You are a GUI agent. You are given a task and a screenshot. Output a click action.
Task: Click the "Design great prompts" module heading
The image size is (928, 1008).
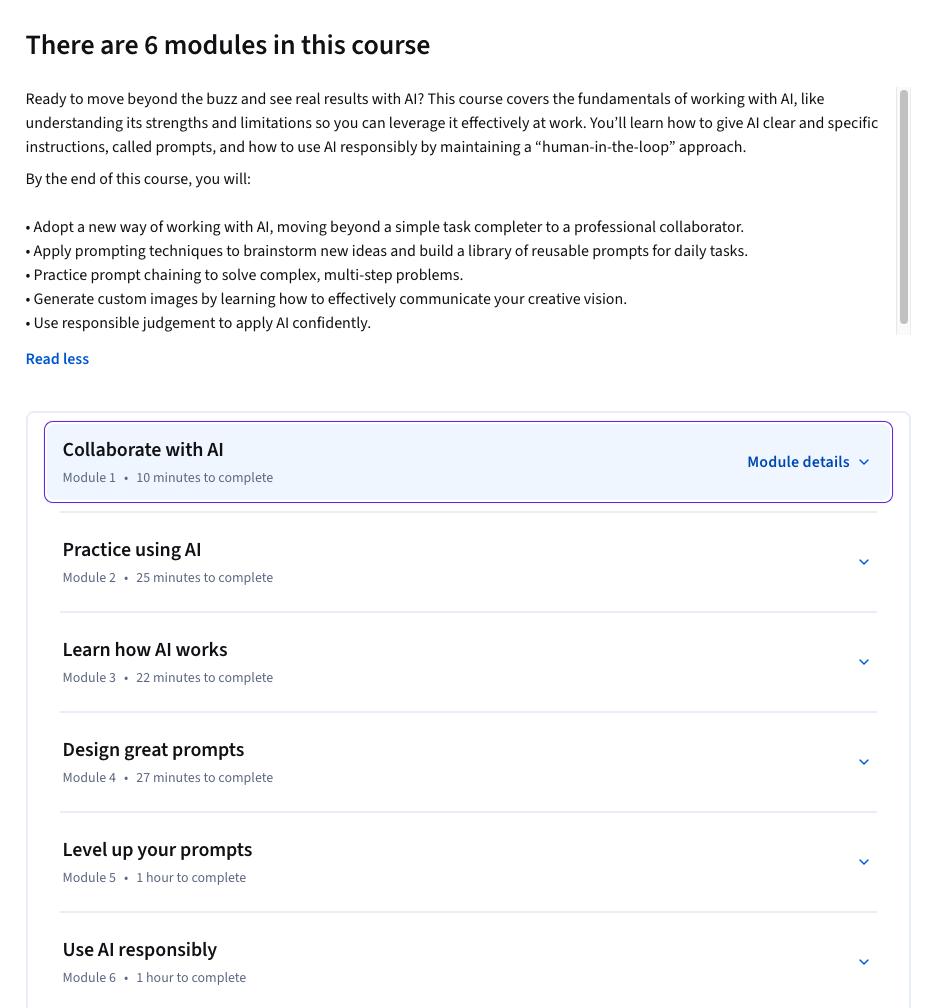(x=153, y=750)
